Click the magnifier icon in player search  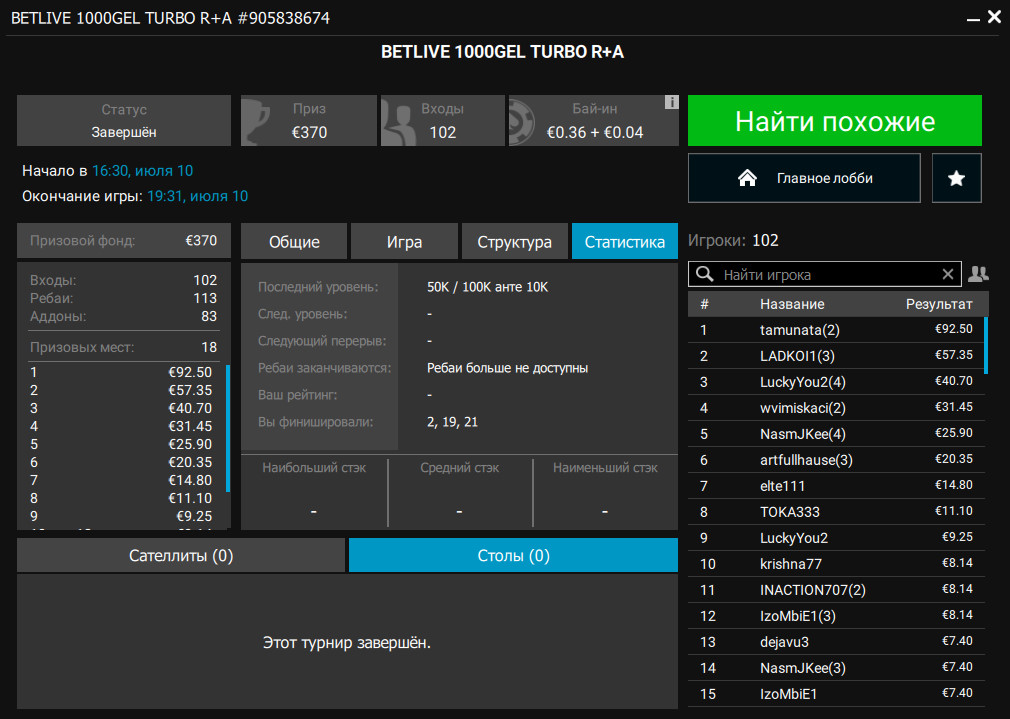(705, 274)
